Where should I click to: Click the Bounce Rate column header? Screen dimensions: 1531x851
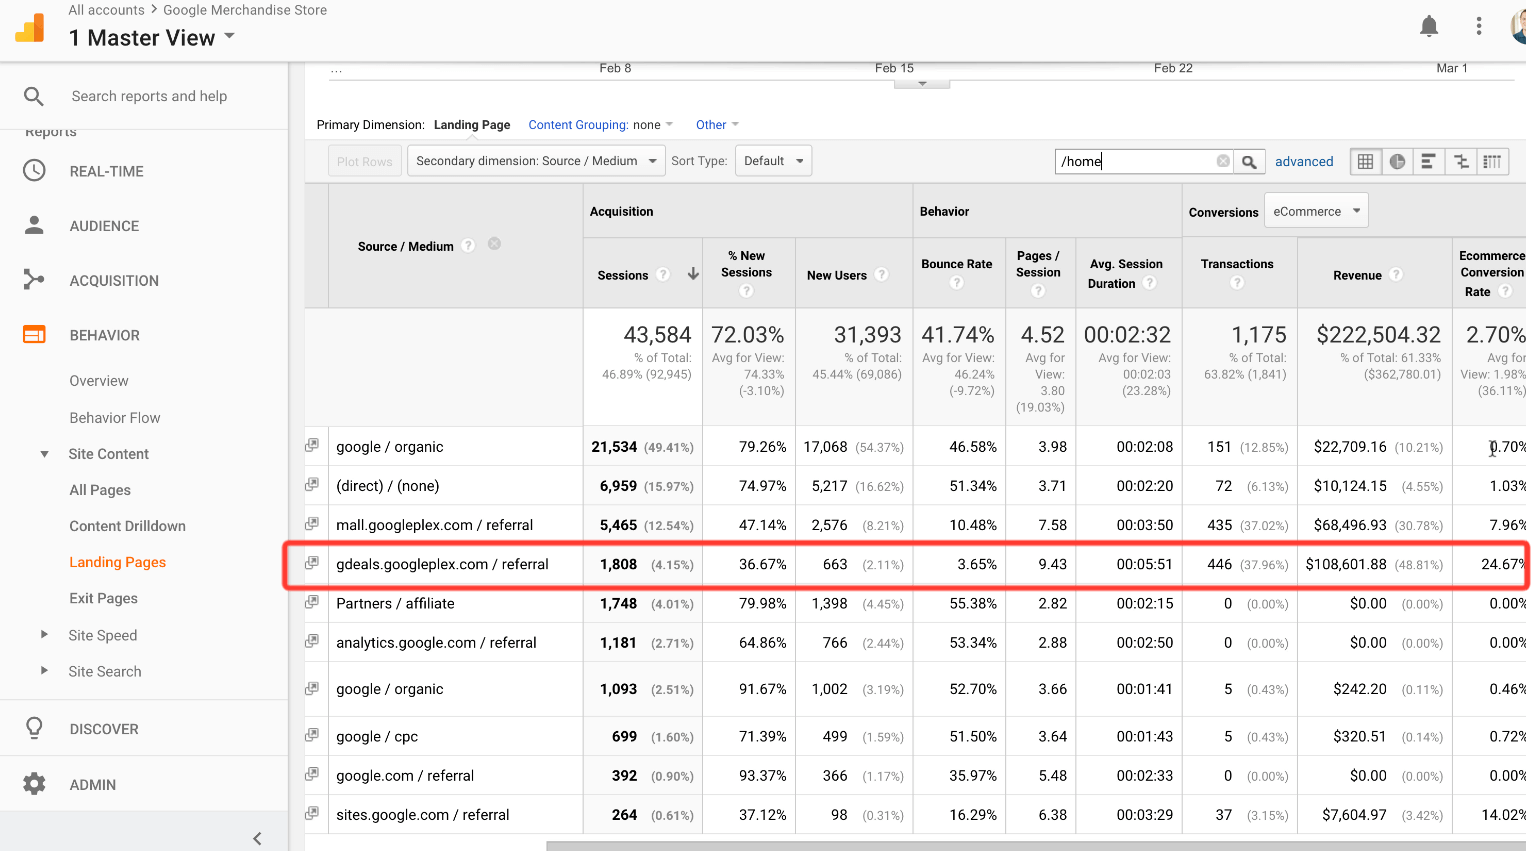(957, 264)
